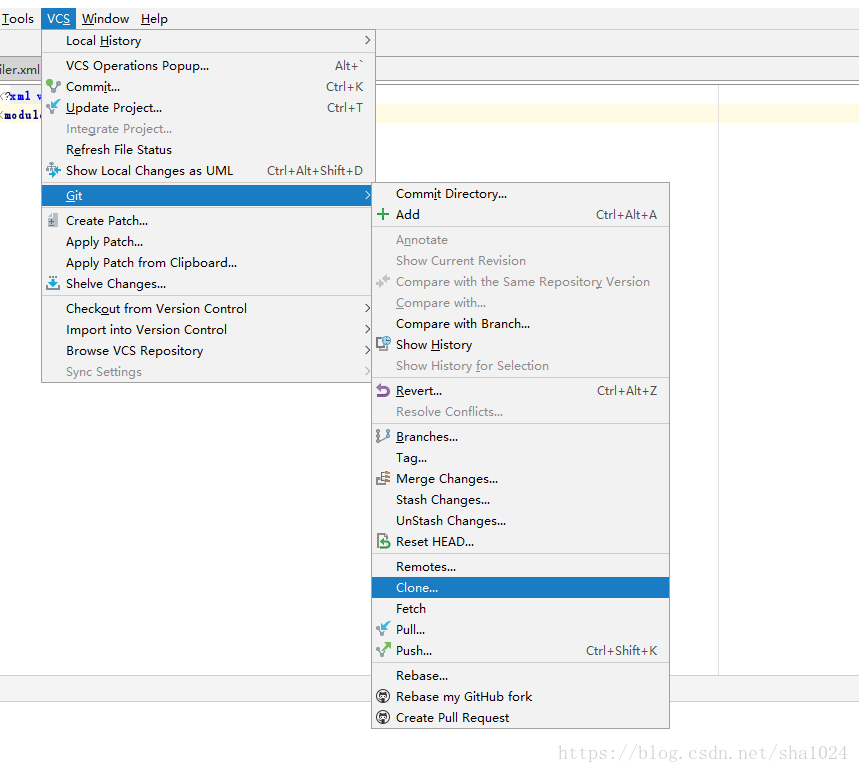Click the Pull arrow icon
This screenshot has width=859, height=773.
pyautogui.click(x=383, y=629)
